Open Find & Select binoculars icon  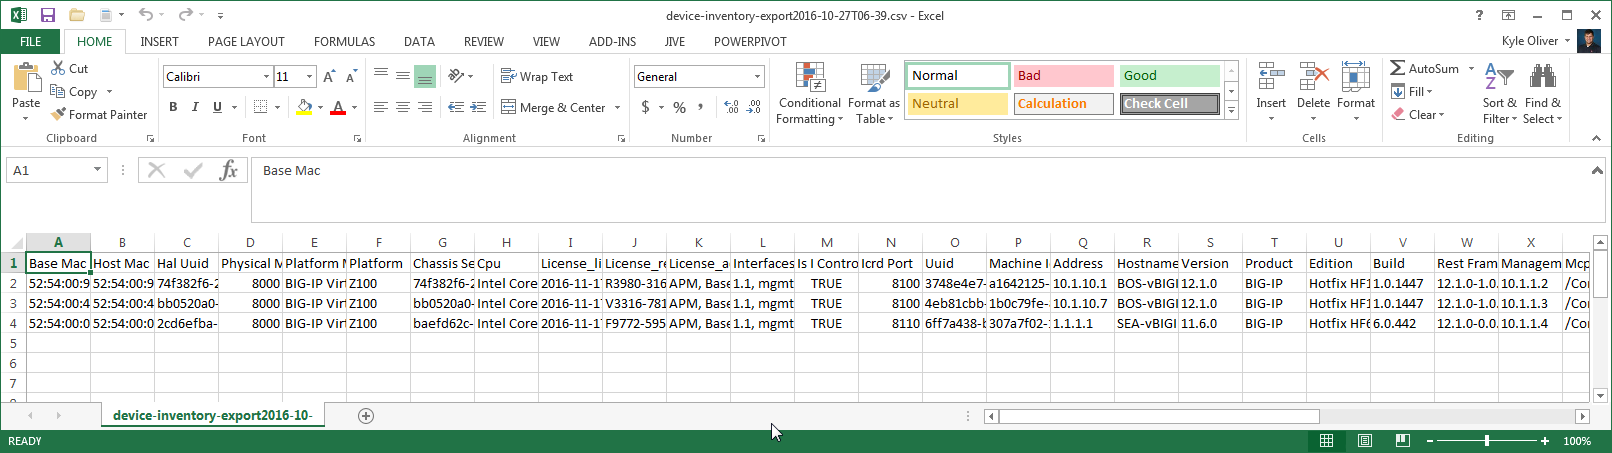pos(1543,77)
